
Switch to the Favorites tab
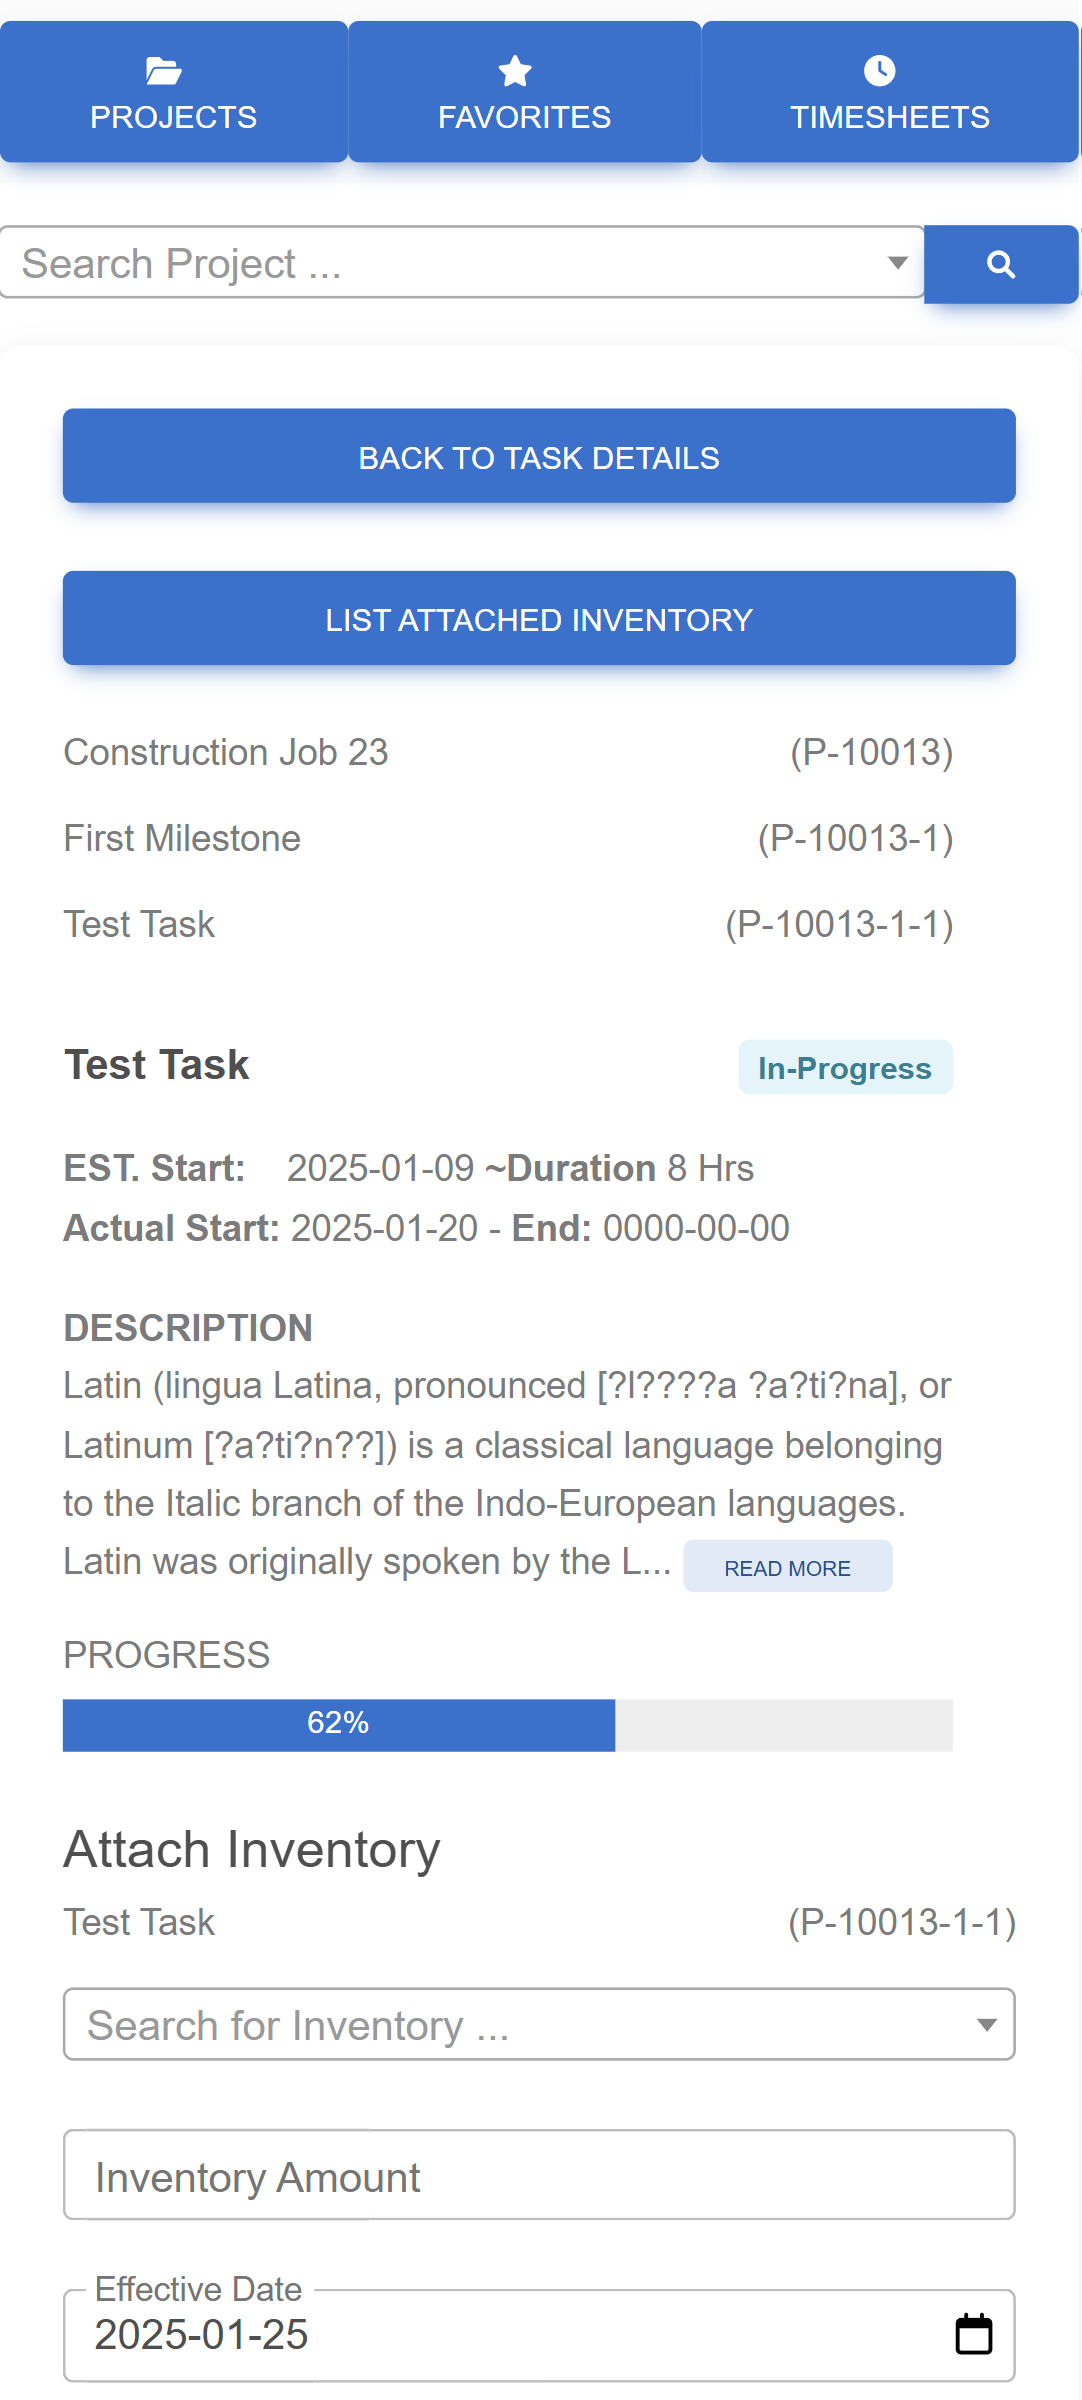[x=524, y=92]
